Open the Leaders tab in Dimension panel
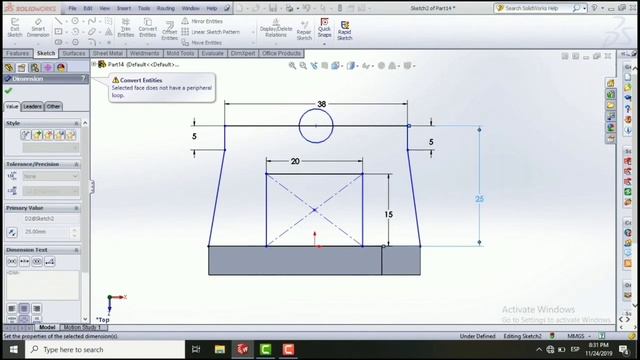Screen dimensions: 640x360 [32, 107]
